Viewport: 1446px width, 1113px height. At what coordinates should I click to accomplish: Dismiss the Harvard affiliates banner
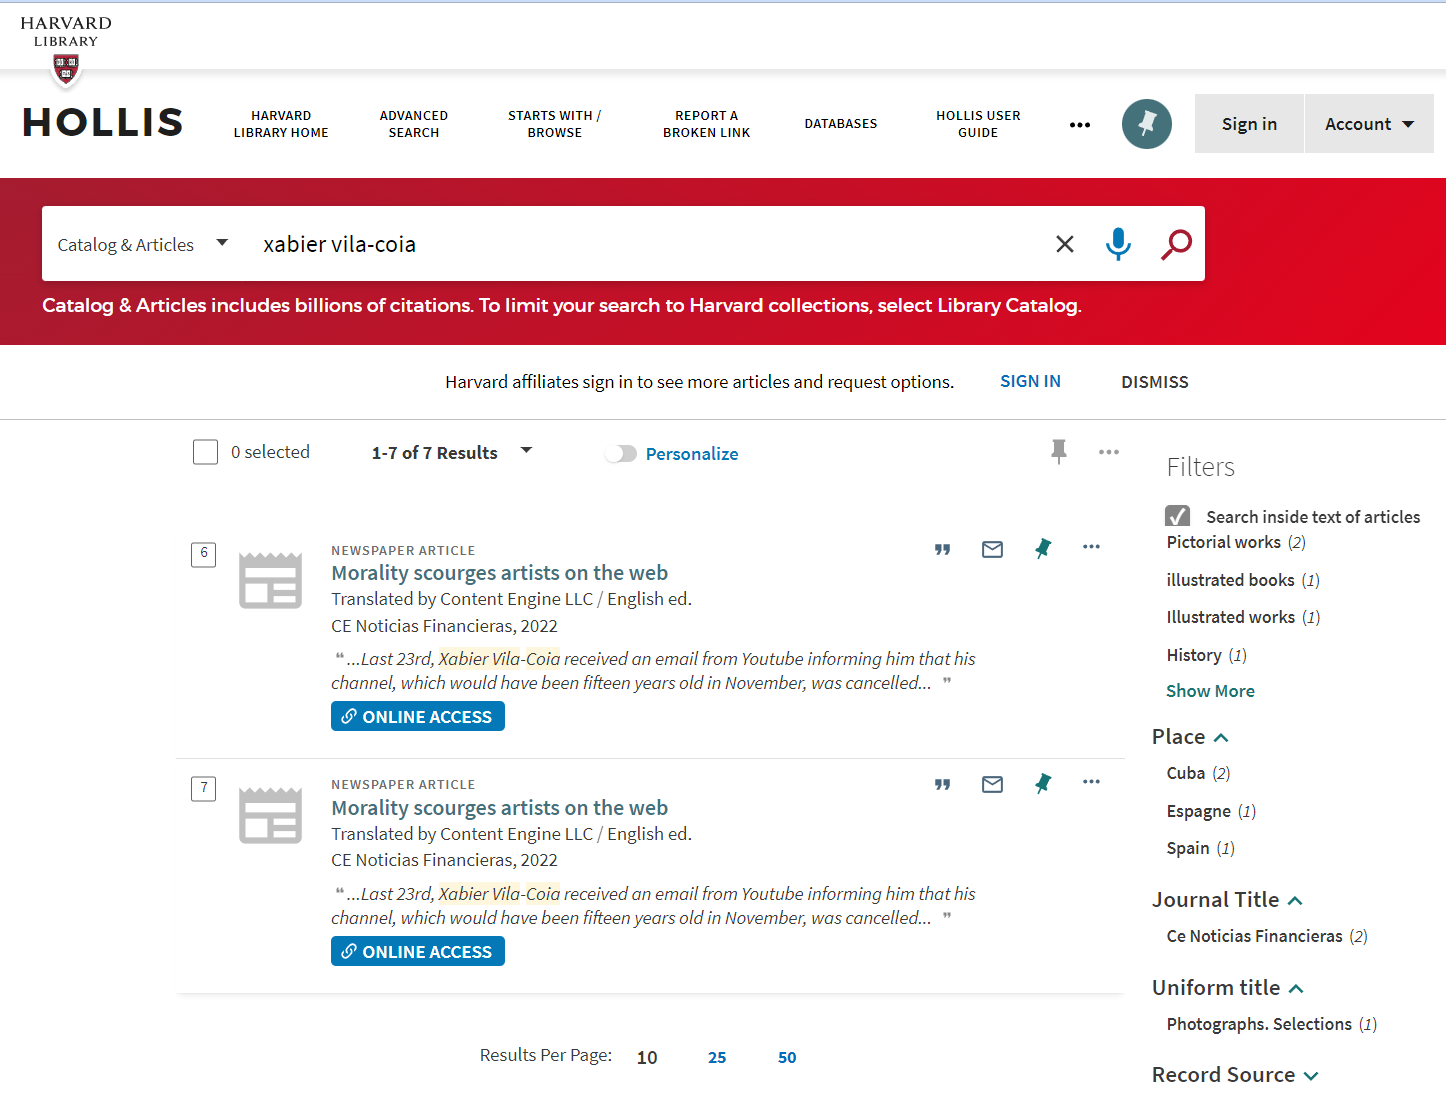pyautogui.click(x=1155, y=382)
